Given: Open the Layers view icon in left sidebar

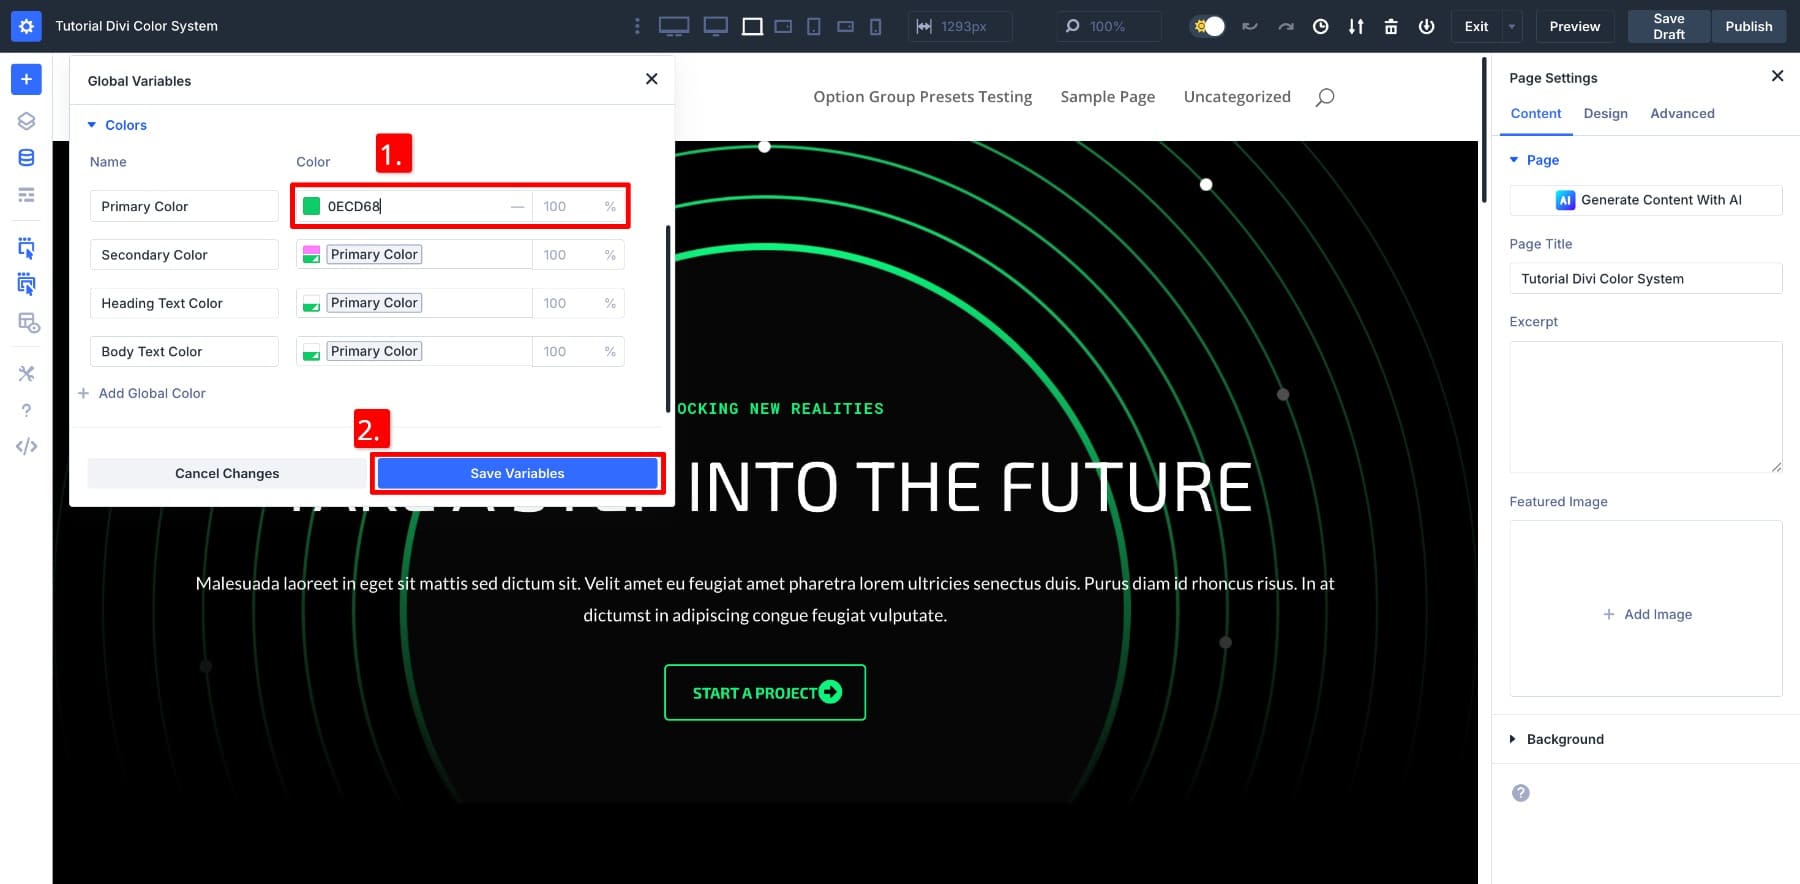Looking at the screenshot, I should click(26, 121).
